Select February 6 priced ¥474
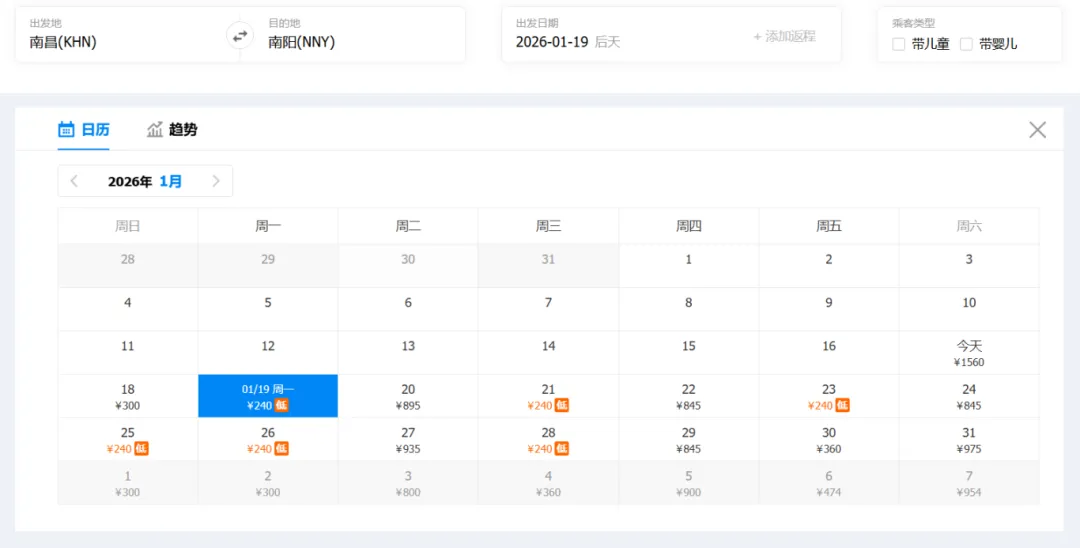This screenshot has width=1080, height=548. [829, 483]
